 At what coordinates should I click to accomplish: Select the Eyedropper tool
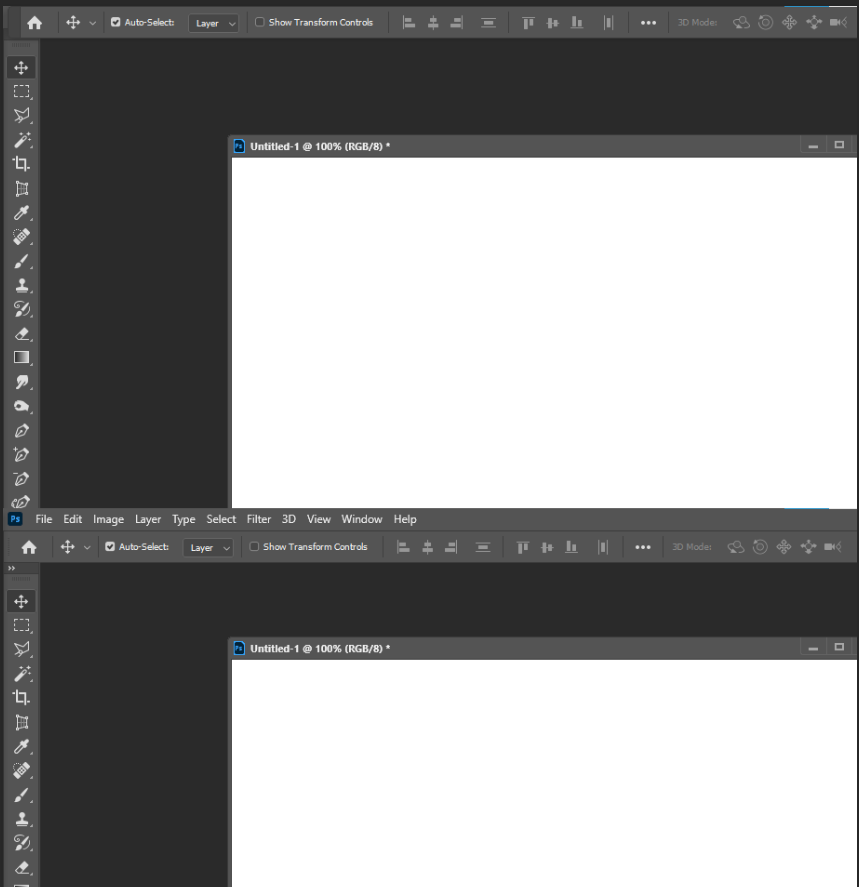(22, 212)
